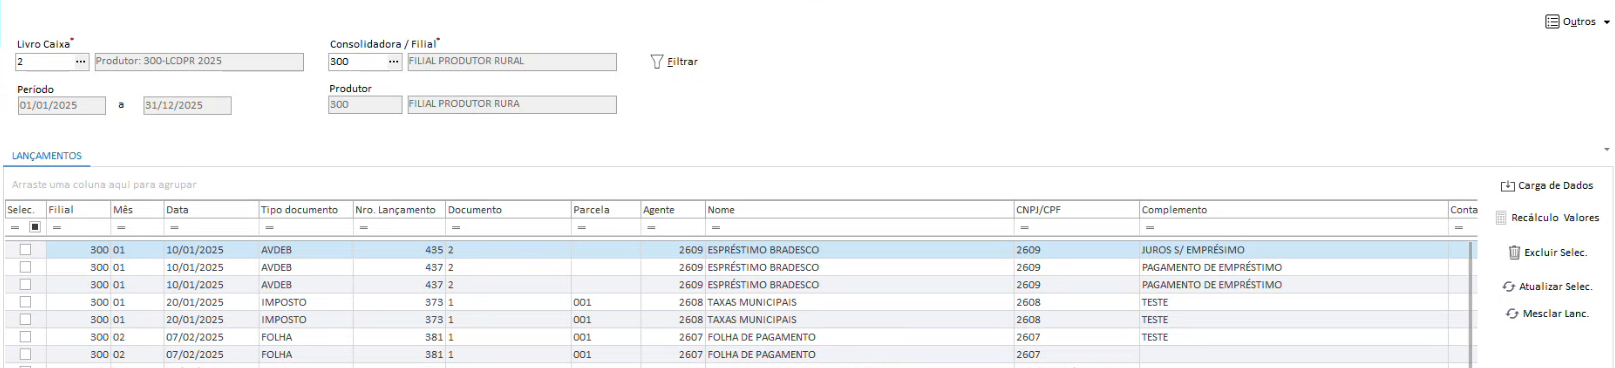Sort by the Filial column header

[78, 210]
